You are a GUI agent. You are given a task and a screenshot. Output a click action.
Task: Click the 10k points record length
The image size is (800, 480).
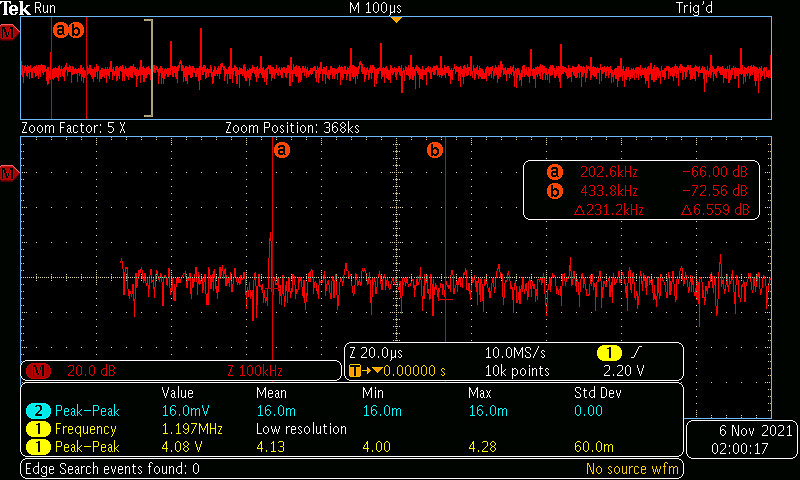517,371
